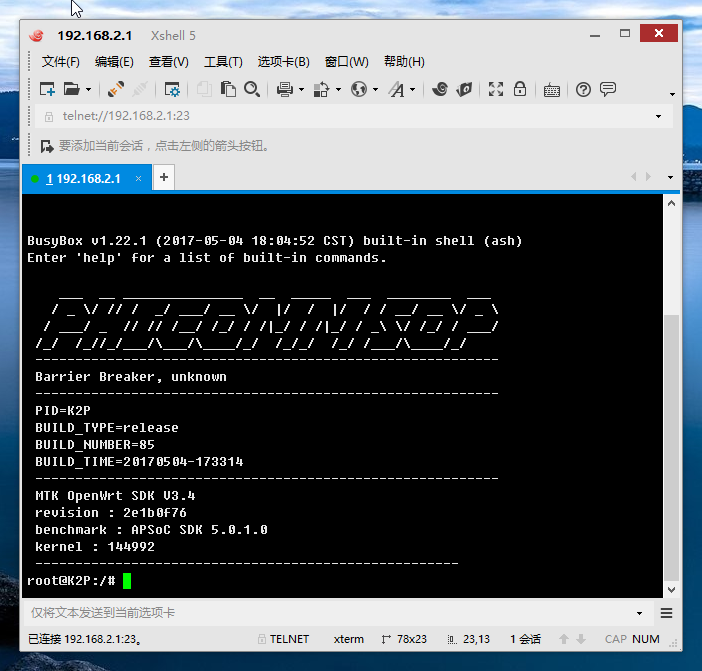Click the compose bar hamburger menu icon
The height and width of the screenshot is (671, 702).
click(x=666, y=613)
